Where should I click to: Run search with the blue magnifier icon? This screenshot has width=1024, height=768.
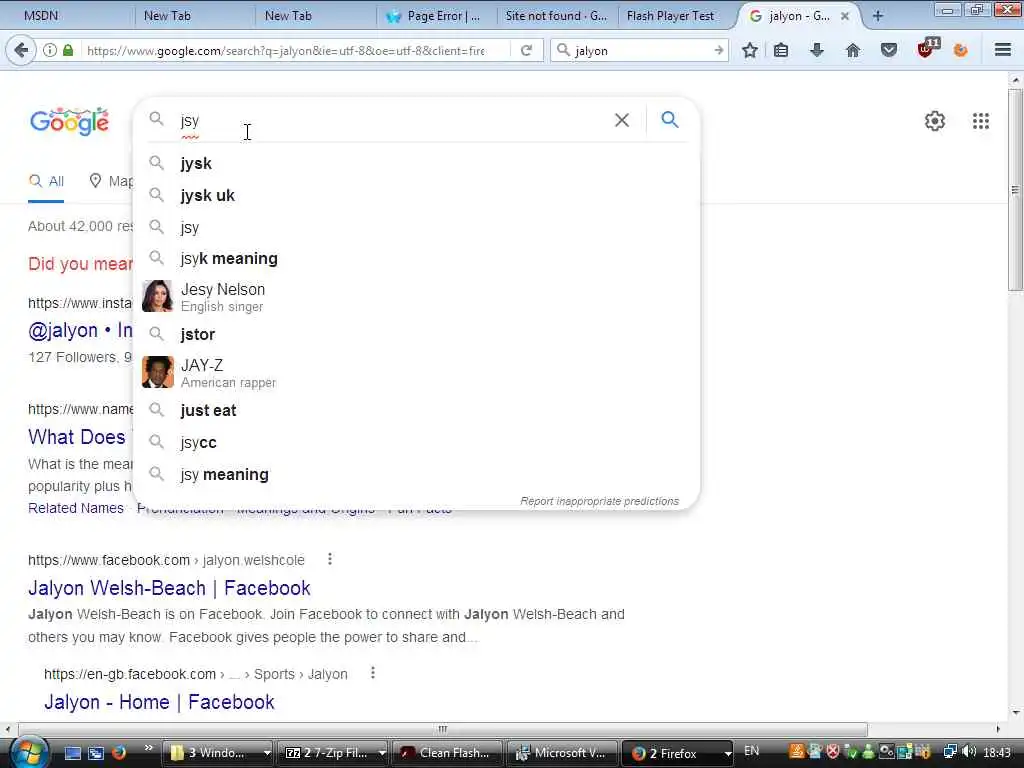tap(670, 120)
